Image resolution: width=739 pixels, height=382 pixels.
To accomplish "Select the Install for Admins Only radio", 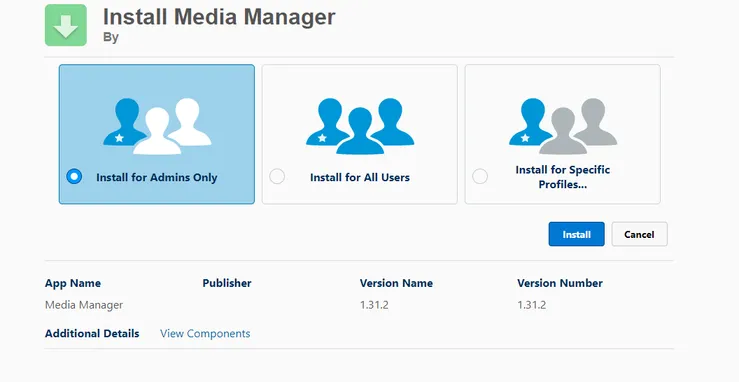I will (x=74, y=177).
